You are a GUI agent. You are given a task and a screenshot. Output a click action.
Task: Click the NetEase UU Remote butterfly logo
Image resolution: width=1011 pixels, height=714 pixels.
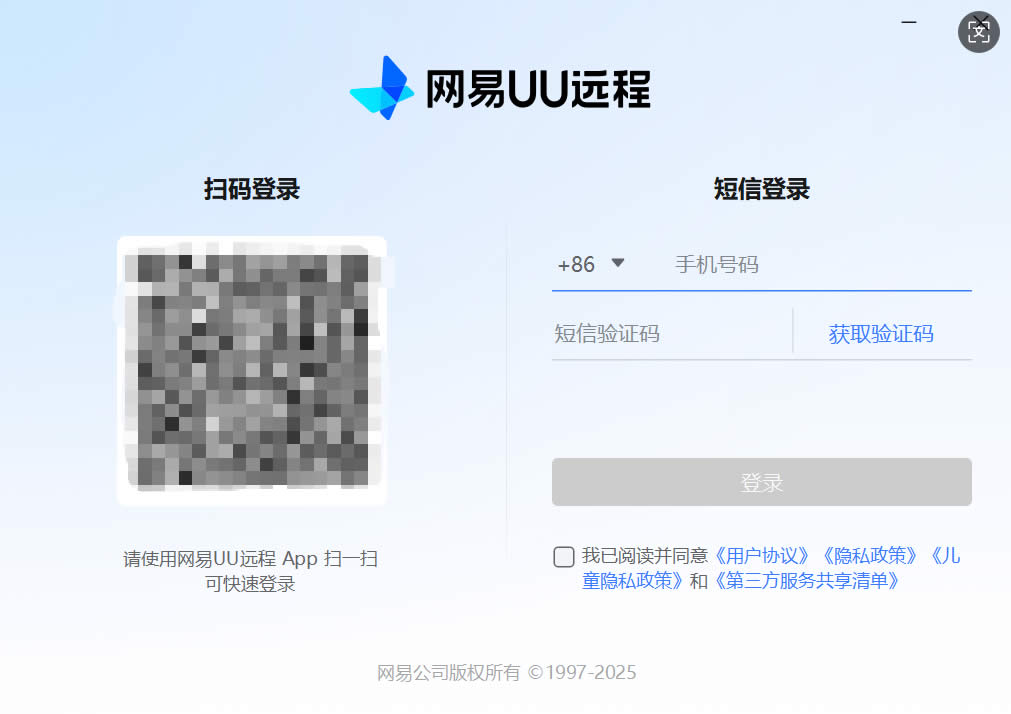tap(382, 88)
